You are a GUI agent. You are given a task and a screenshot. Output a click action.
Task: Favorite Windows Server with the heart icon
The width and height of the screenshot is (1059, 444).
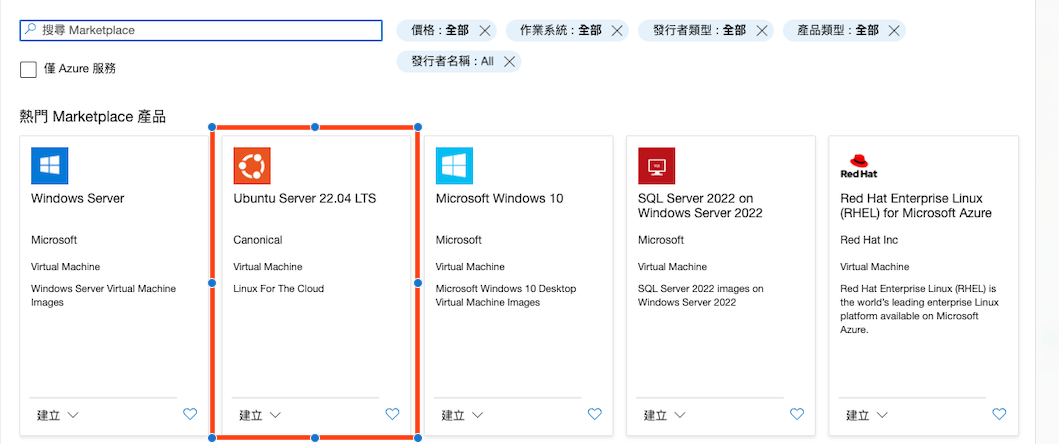coord(190,414)
